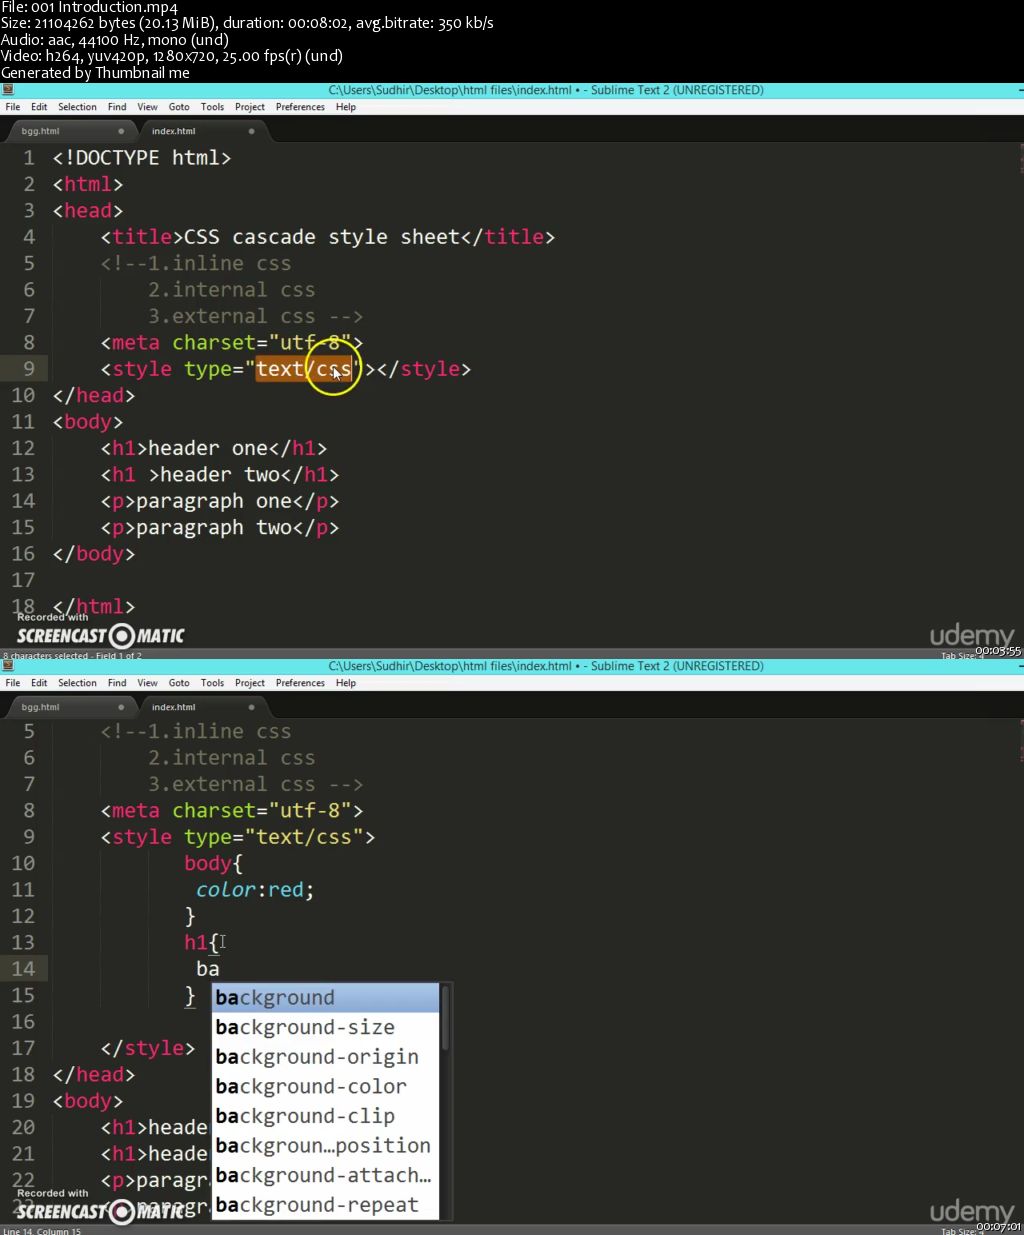Open Find menu in top Sublime window
The height and width of the screenshot is (1235, 1024).
pyautogui.click(x=117, y=107)
